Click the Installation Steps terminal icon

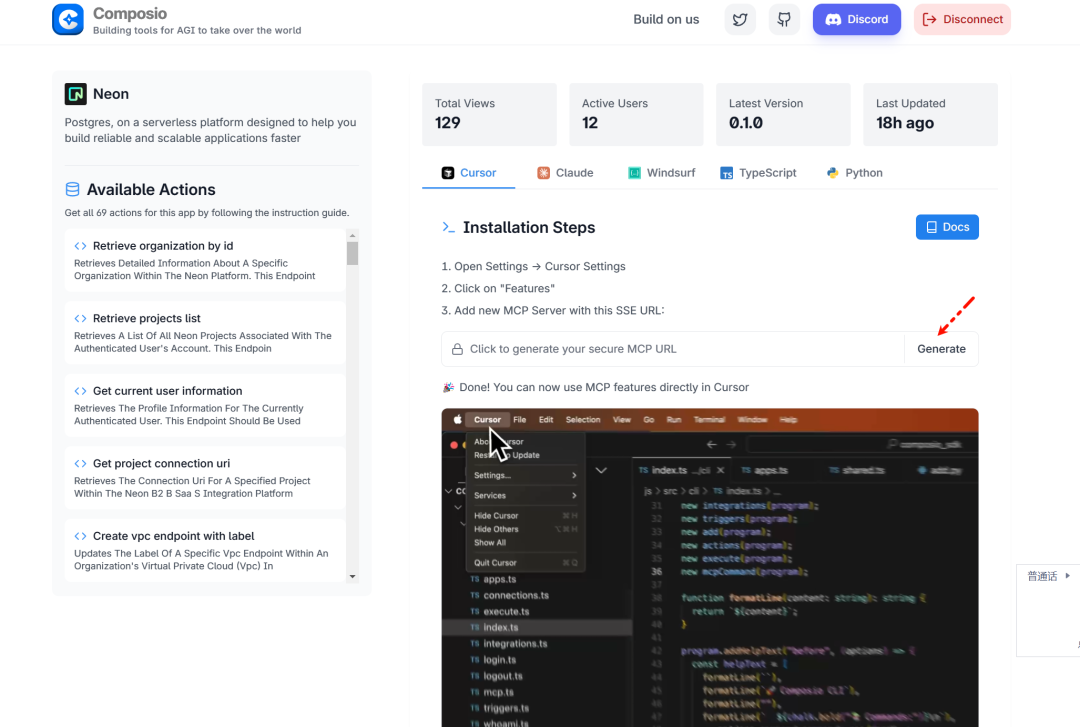(x=448, y=227)
